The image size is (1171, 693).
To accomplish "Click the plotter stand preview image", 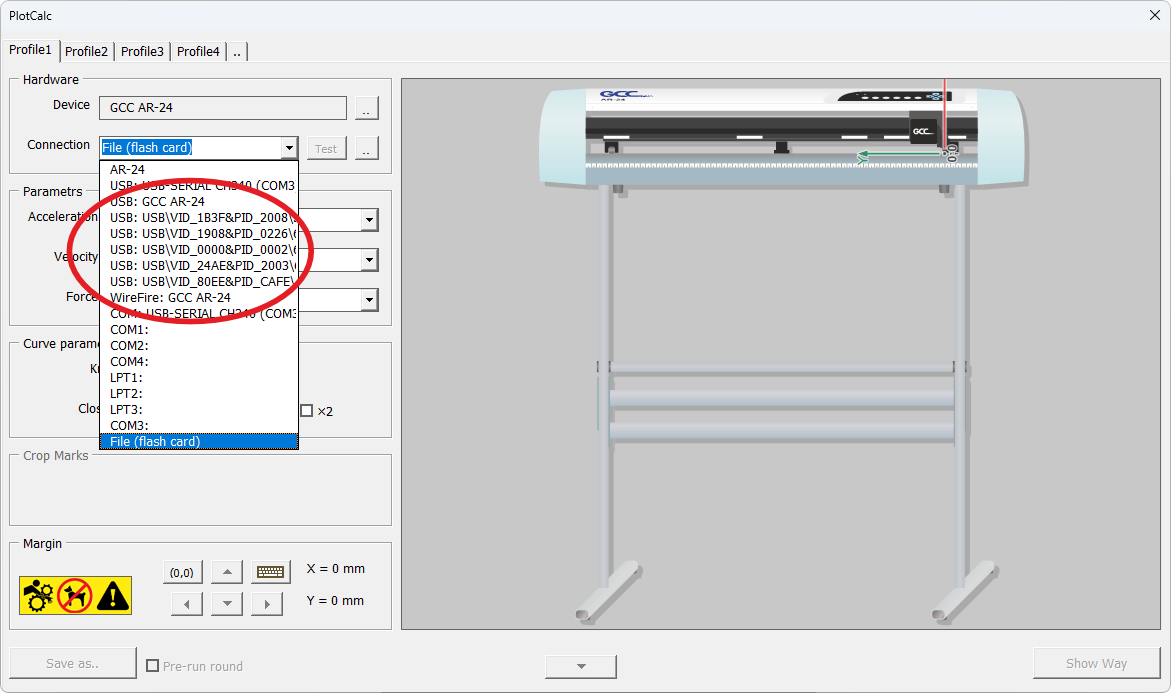I will [x=782, y=354].
